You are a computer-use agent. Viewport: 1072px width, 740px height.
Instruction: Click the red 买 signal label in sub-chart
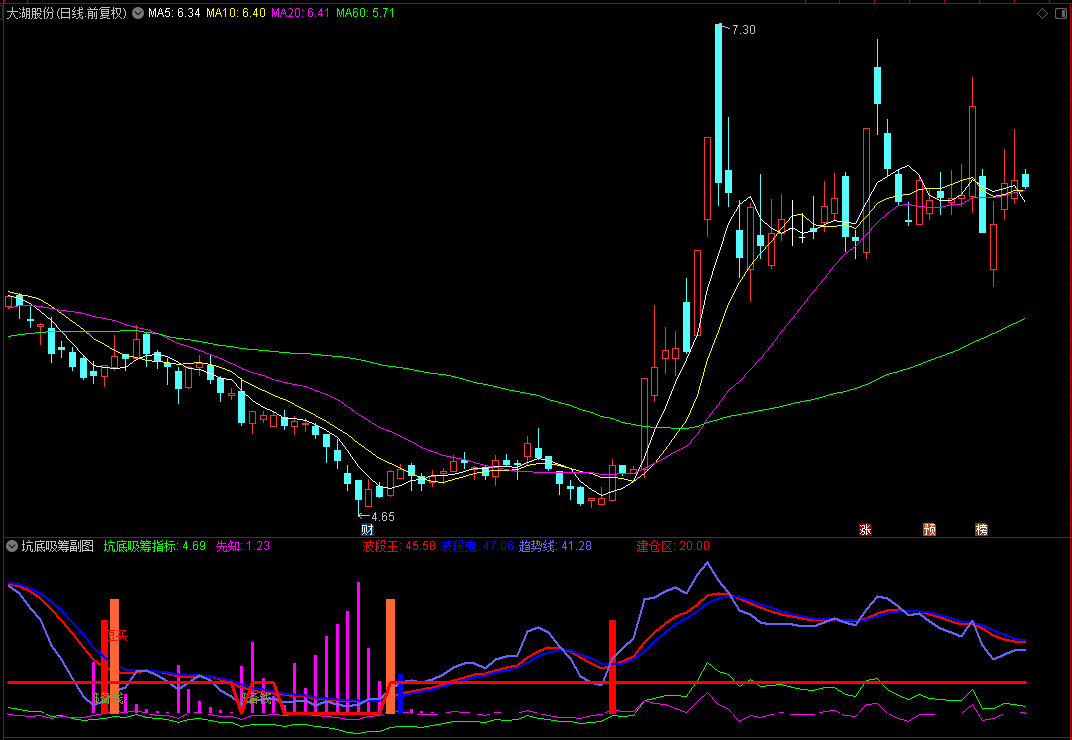click(118, 635)
